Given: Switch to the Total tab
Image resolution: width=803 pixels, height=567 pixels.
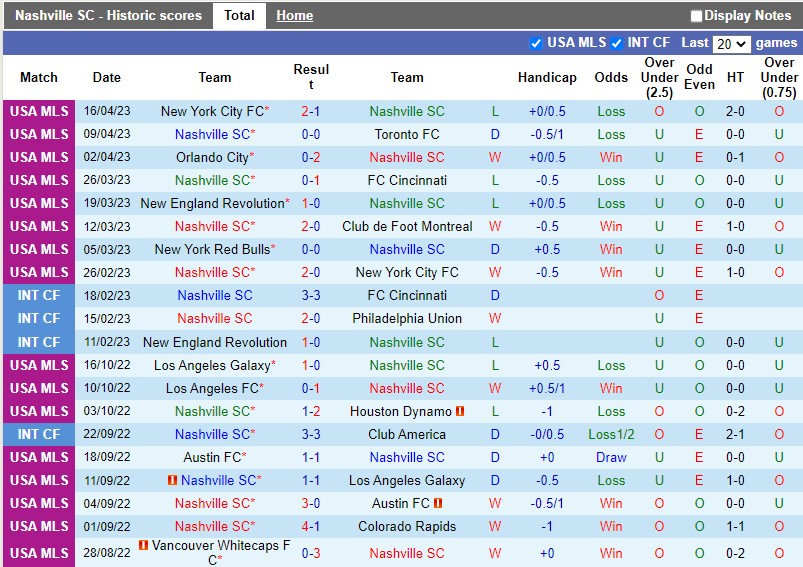Looking at the screenshot, I should [x=239, y=15].
